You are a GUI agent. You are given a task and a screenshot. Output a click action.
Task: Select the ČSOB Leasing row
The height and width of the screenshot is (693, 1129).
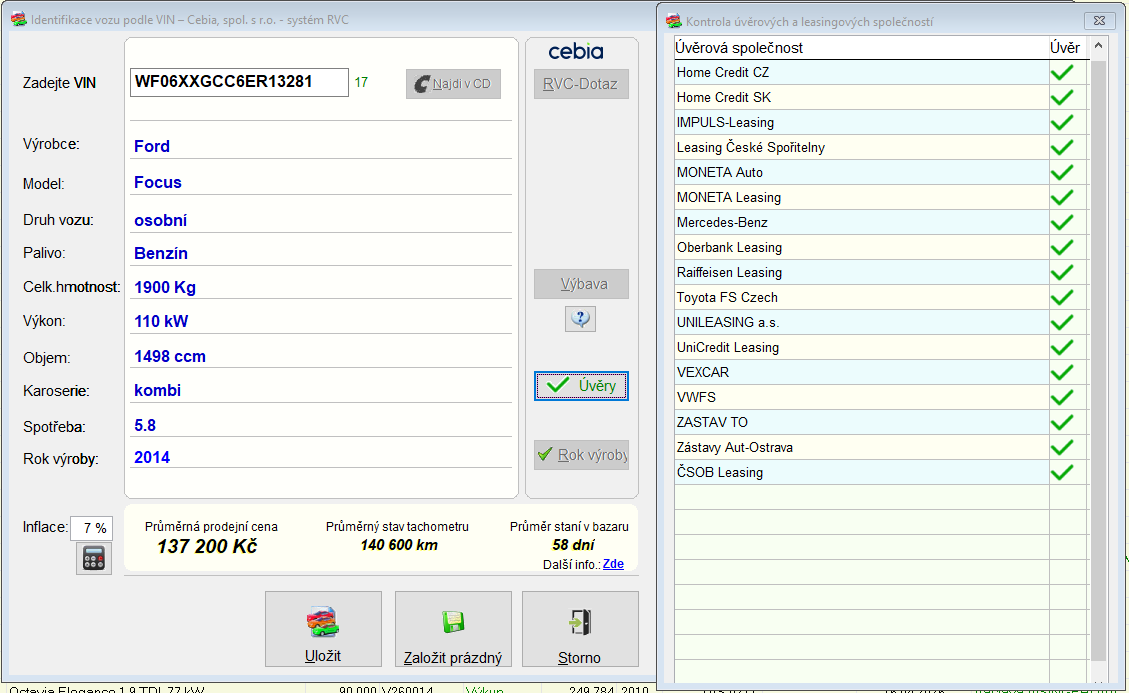click(x=881, y=473)
